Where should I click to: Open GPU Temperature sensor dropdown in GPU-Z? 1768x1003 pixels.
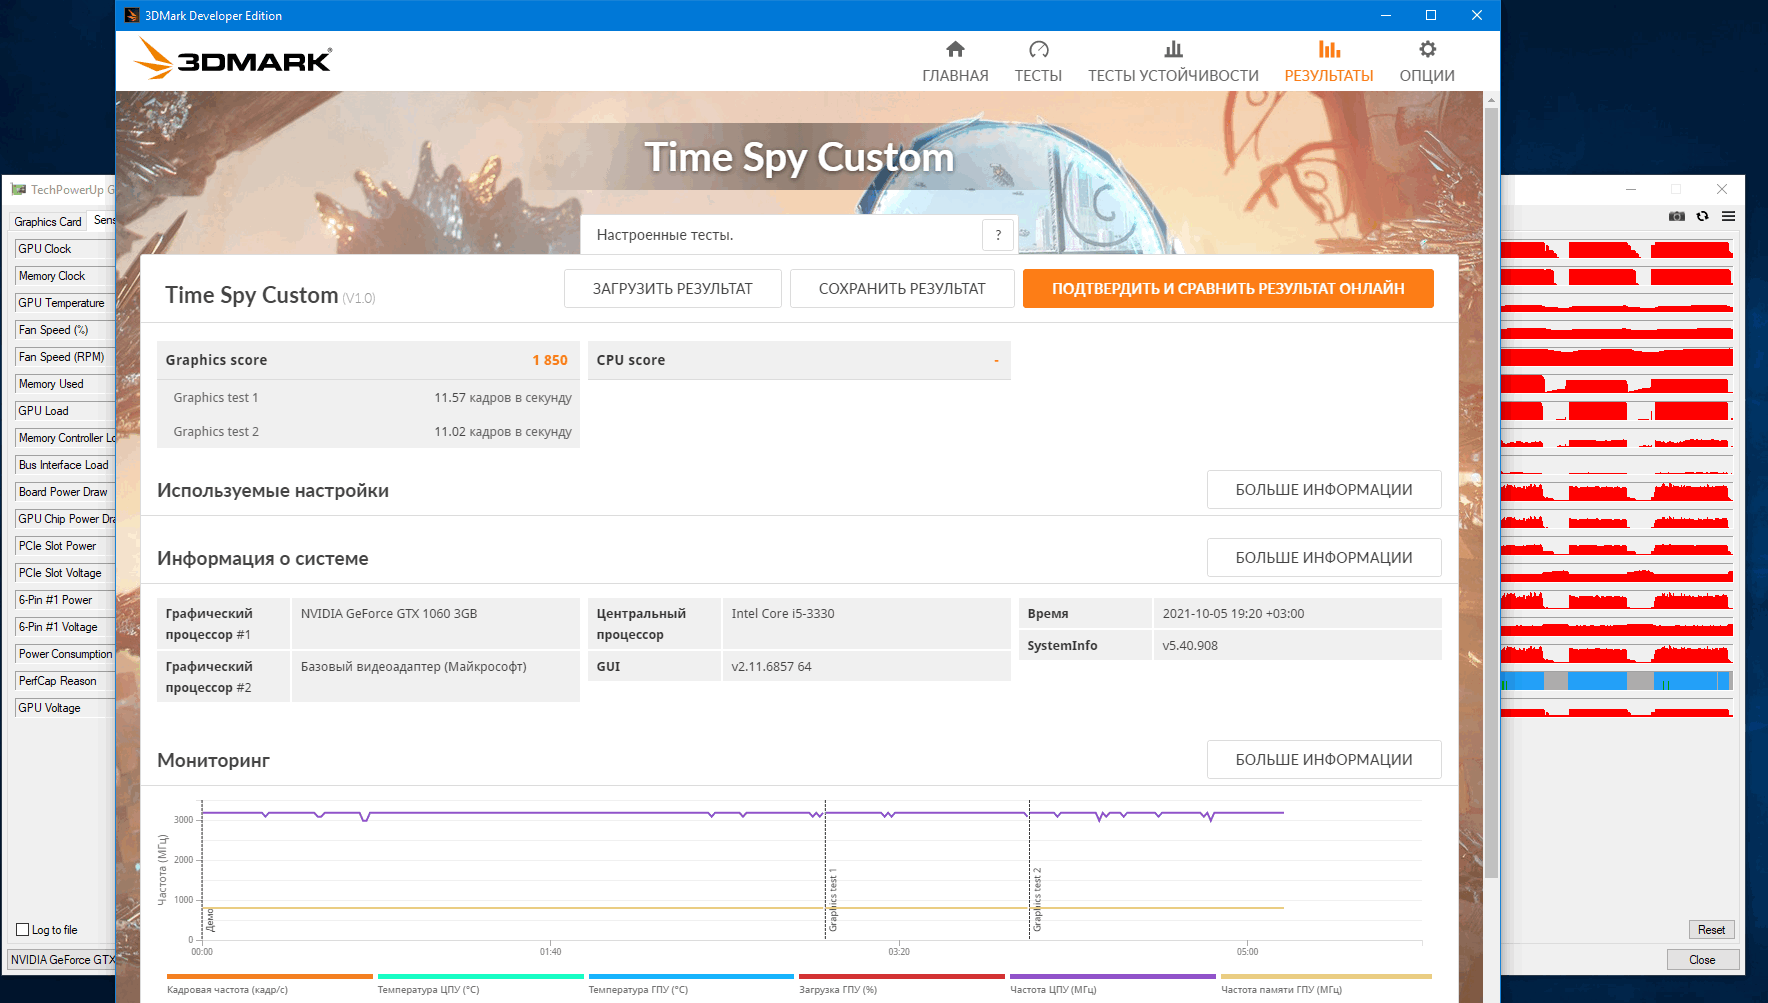65,303
